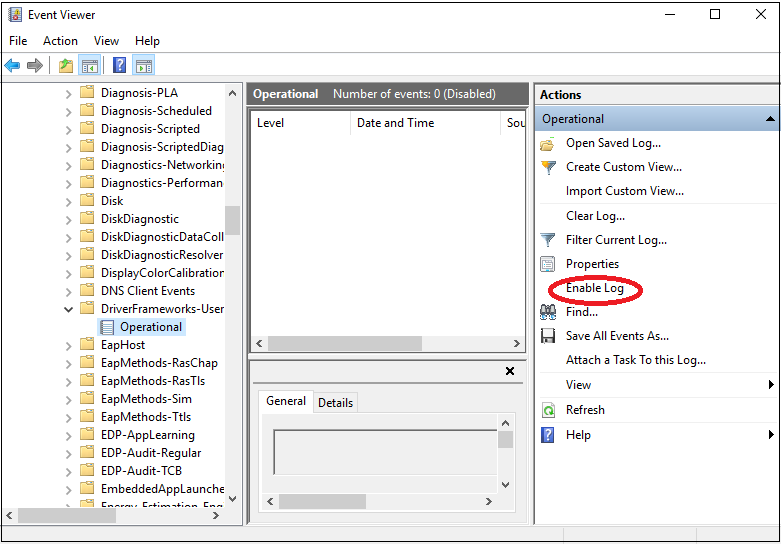Click the Refresh icon in Actions
The width and height of the screenshot is (781, 544).
[547, 410]
